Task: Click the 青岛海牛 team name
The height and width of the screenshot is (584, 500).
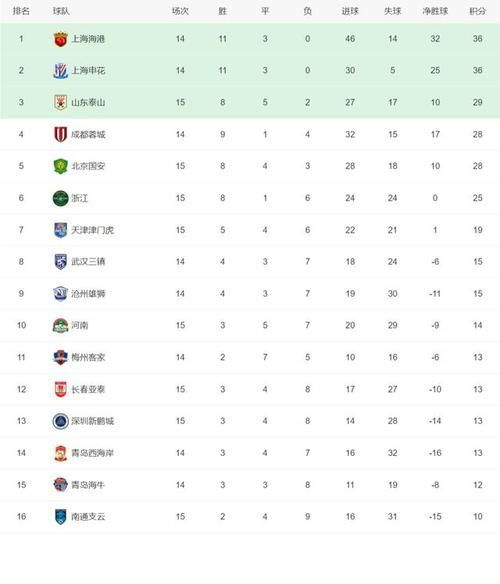Action: click(x=88, y=485)
